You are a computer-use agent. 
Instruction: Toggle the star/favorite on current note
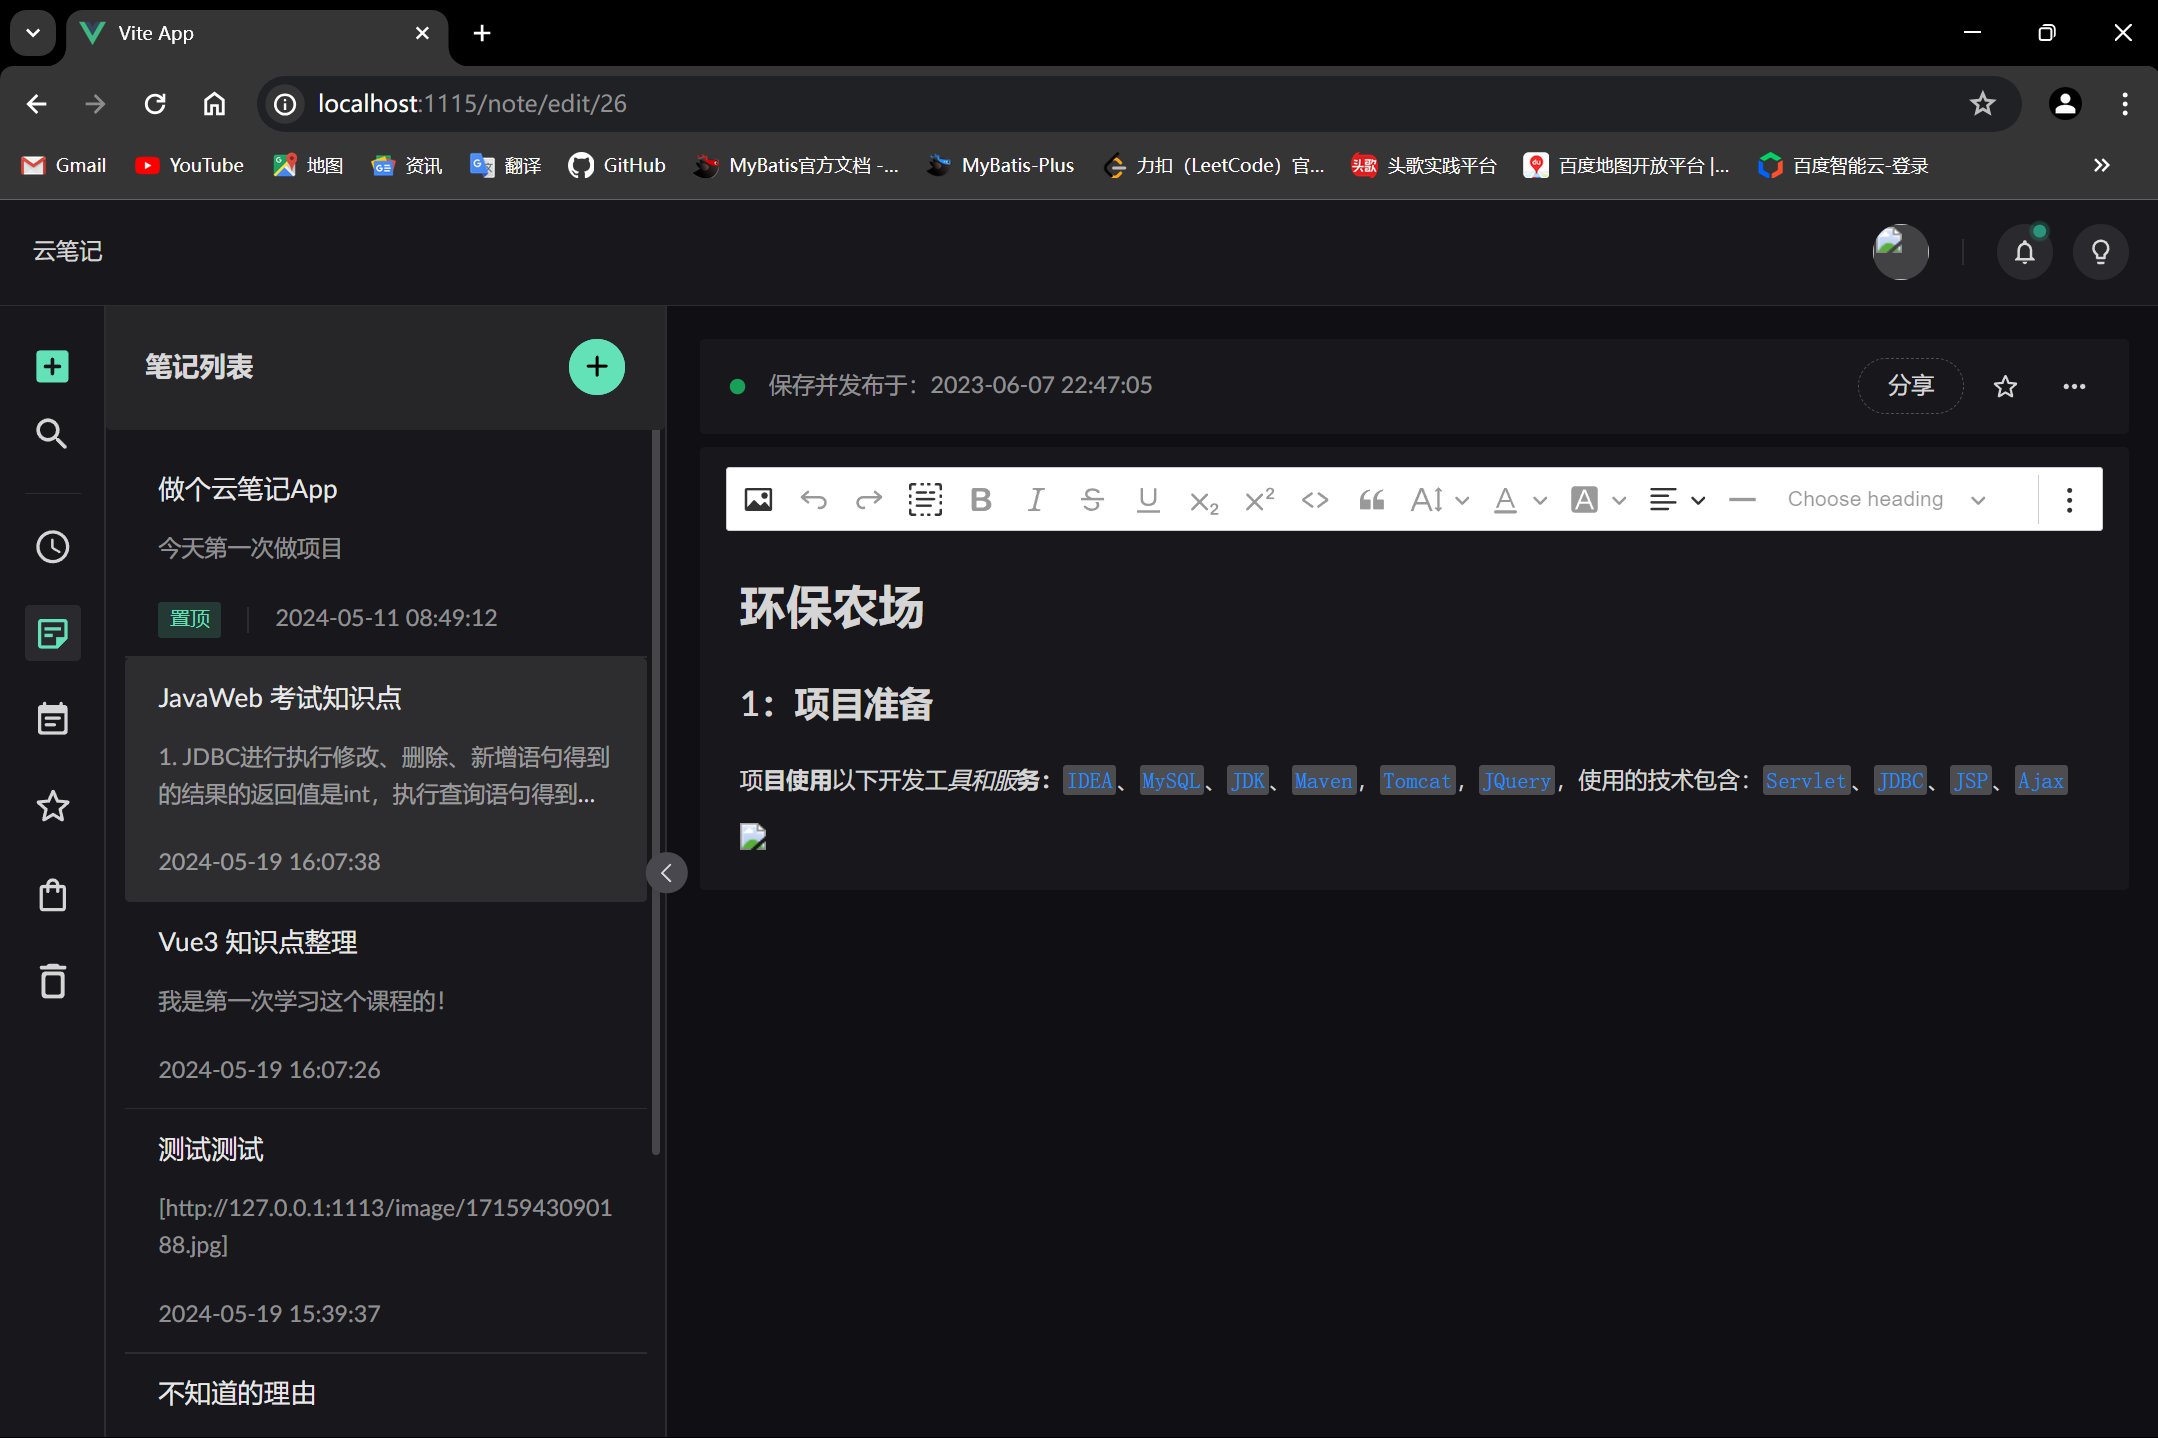2002,385
